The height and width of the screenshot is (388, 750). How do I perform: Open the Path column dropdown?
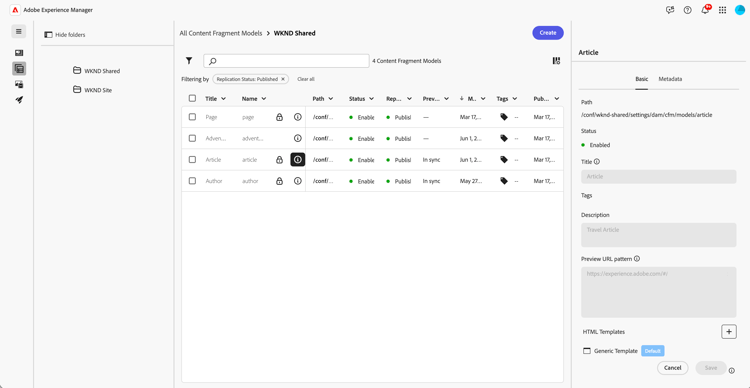coord(331,99)
